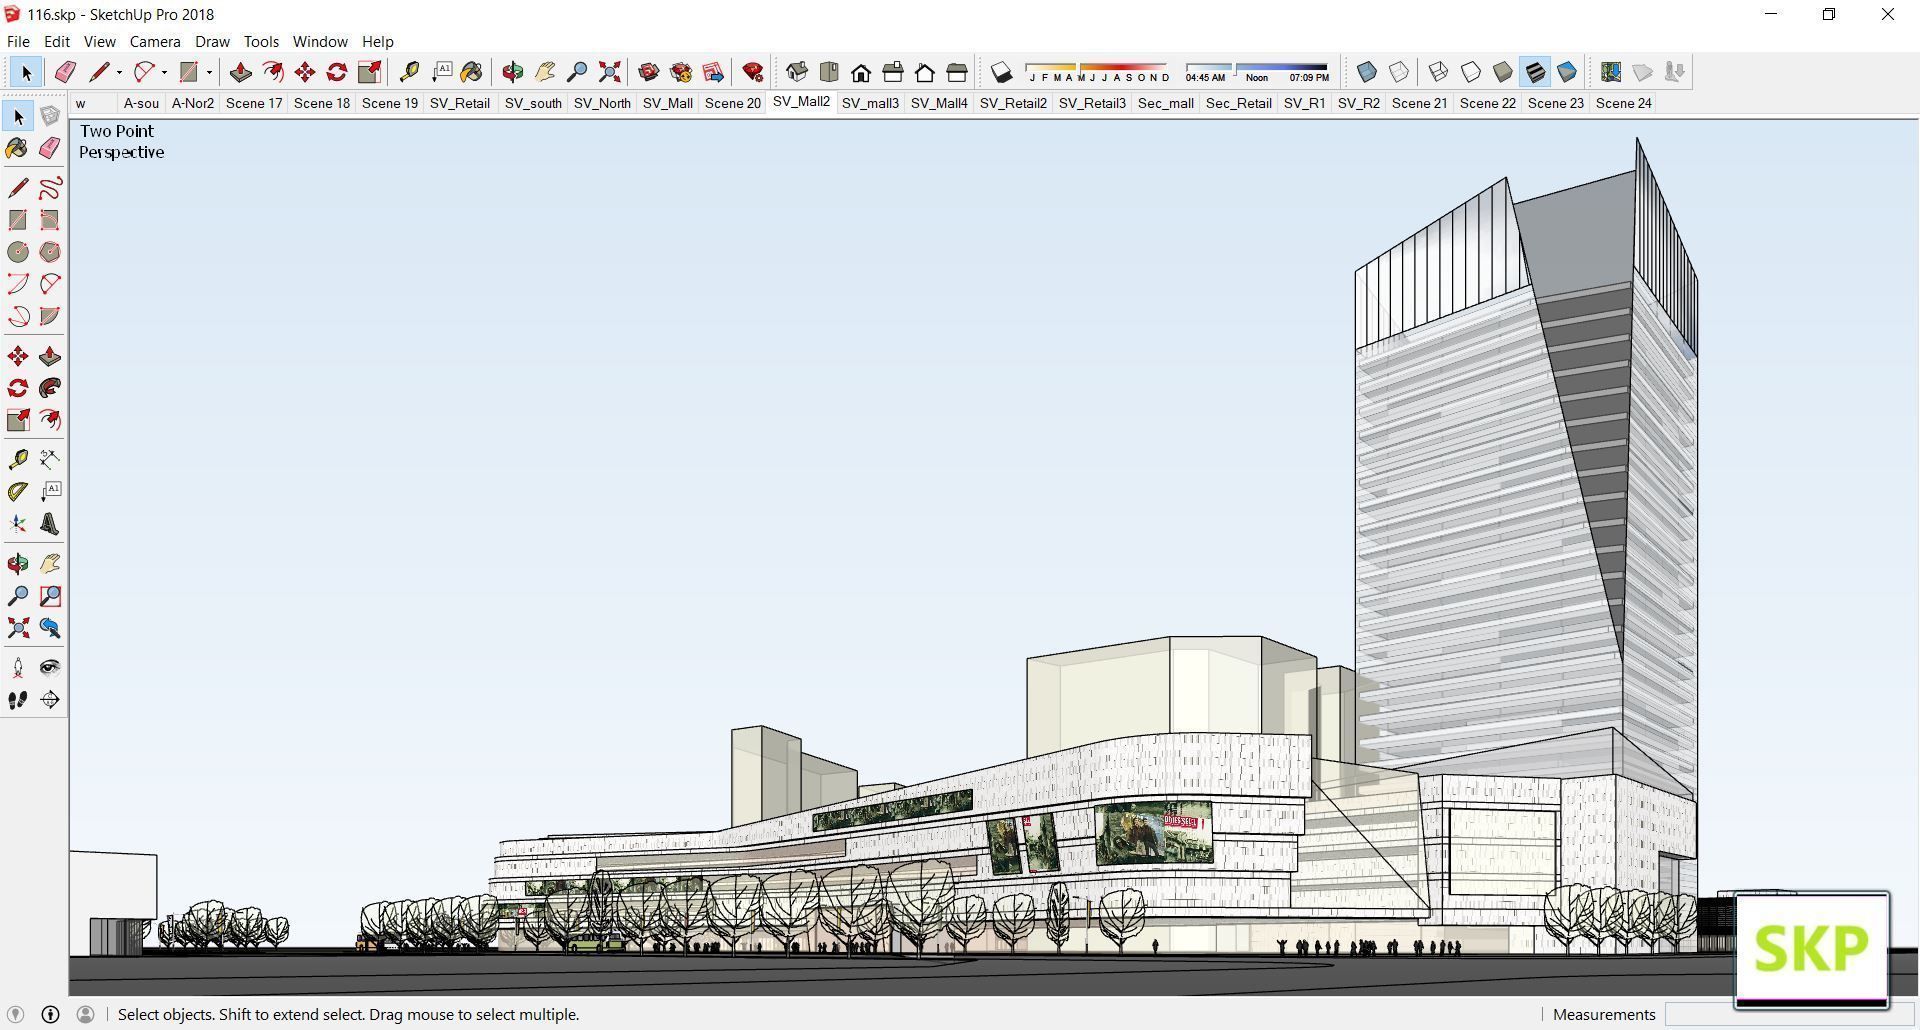The height and width of the screenshot is (1030, 1920).
Task: Expand the Arc tool dropdown arrow
Action: pos(164,72)
